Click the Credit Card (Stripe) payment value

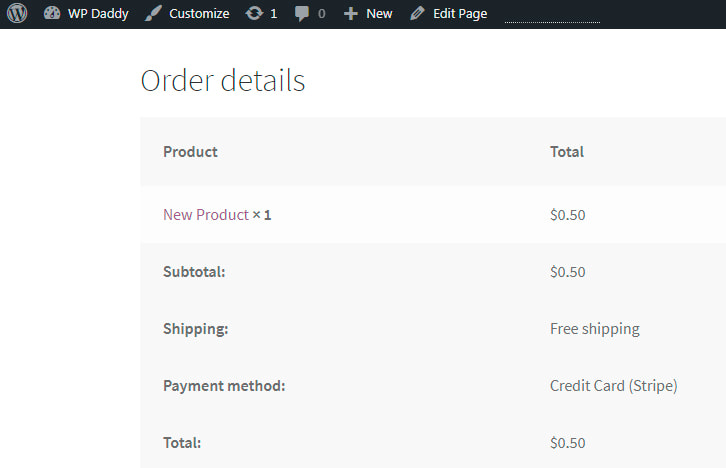(x=613, y=386)
